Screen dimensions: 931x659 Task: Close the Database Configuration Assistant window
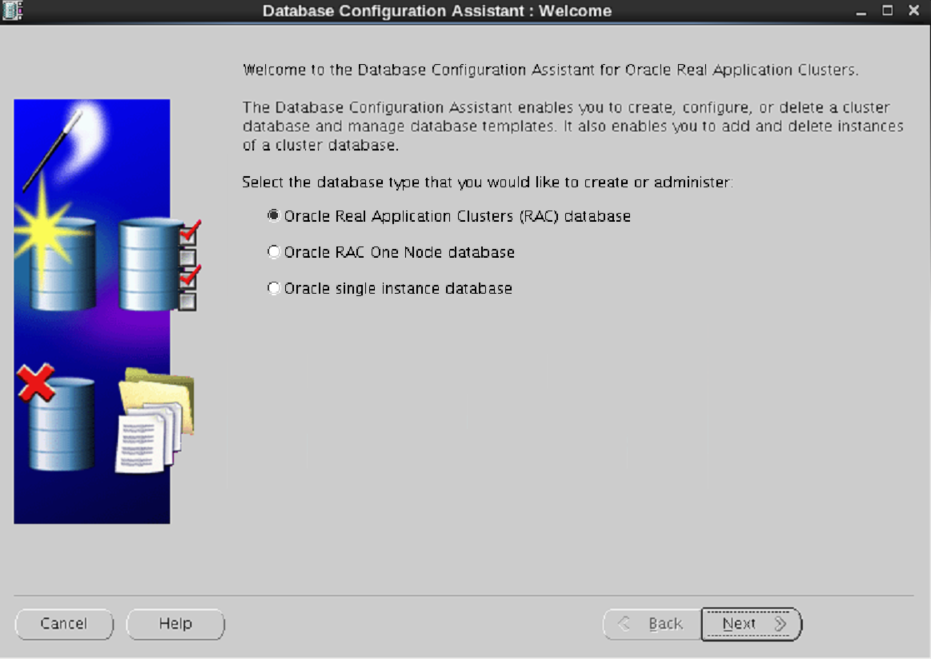914,11
